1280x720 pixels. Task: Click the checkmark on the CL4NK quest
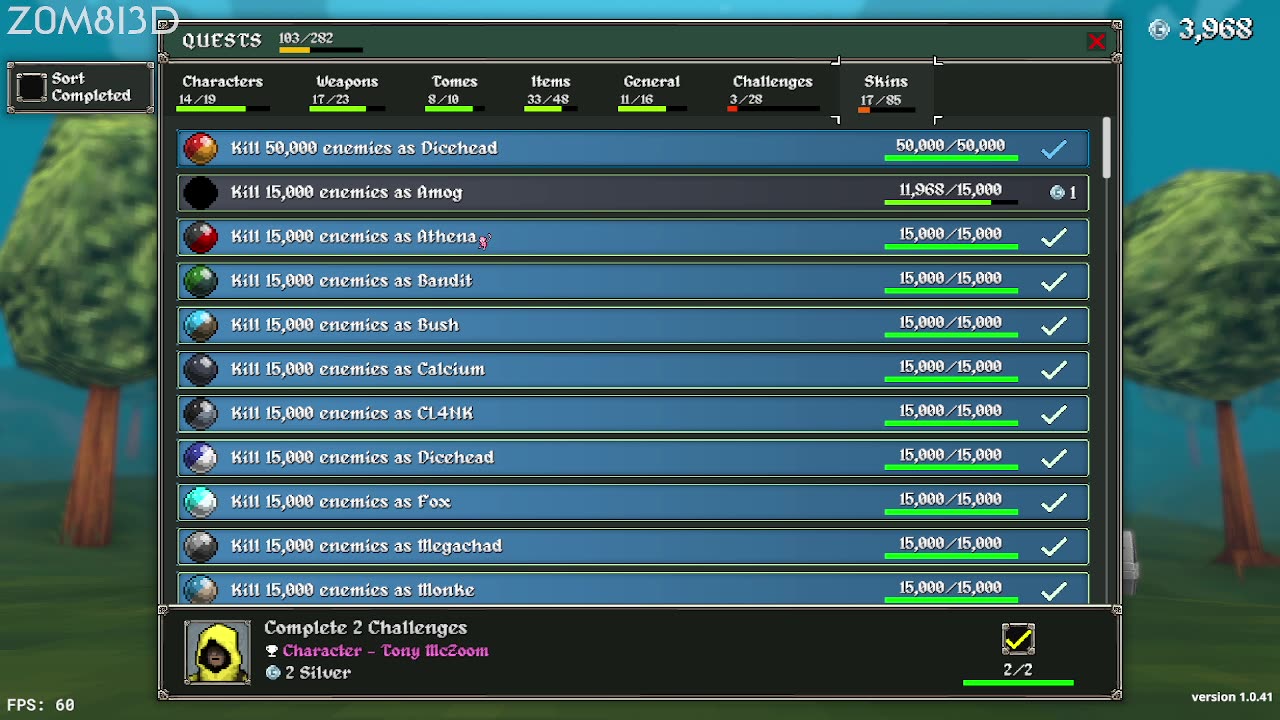coord(1054,413)
